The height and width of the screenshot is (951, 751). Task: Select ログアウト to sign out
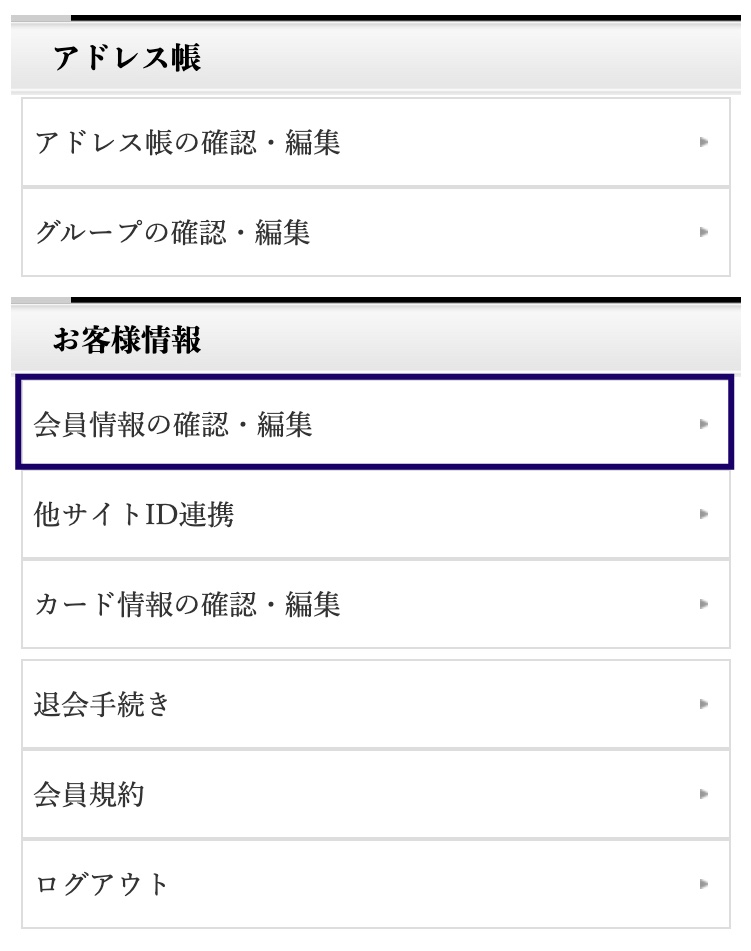click(376, 884)
